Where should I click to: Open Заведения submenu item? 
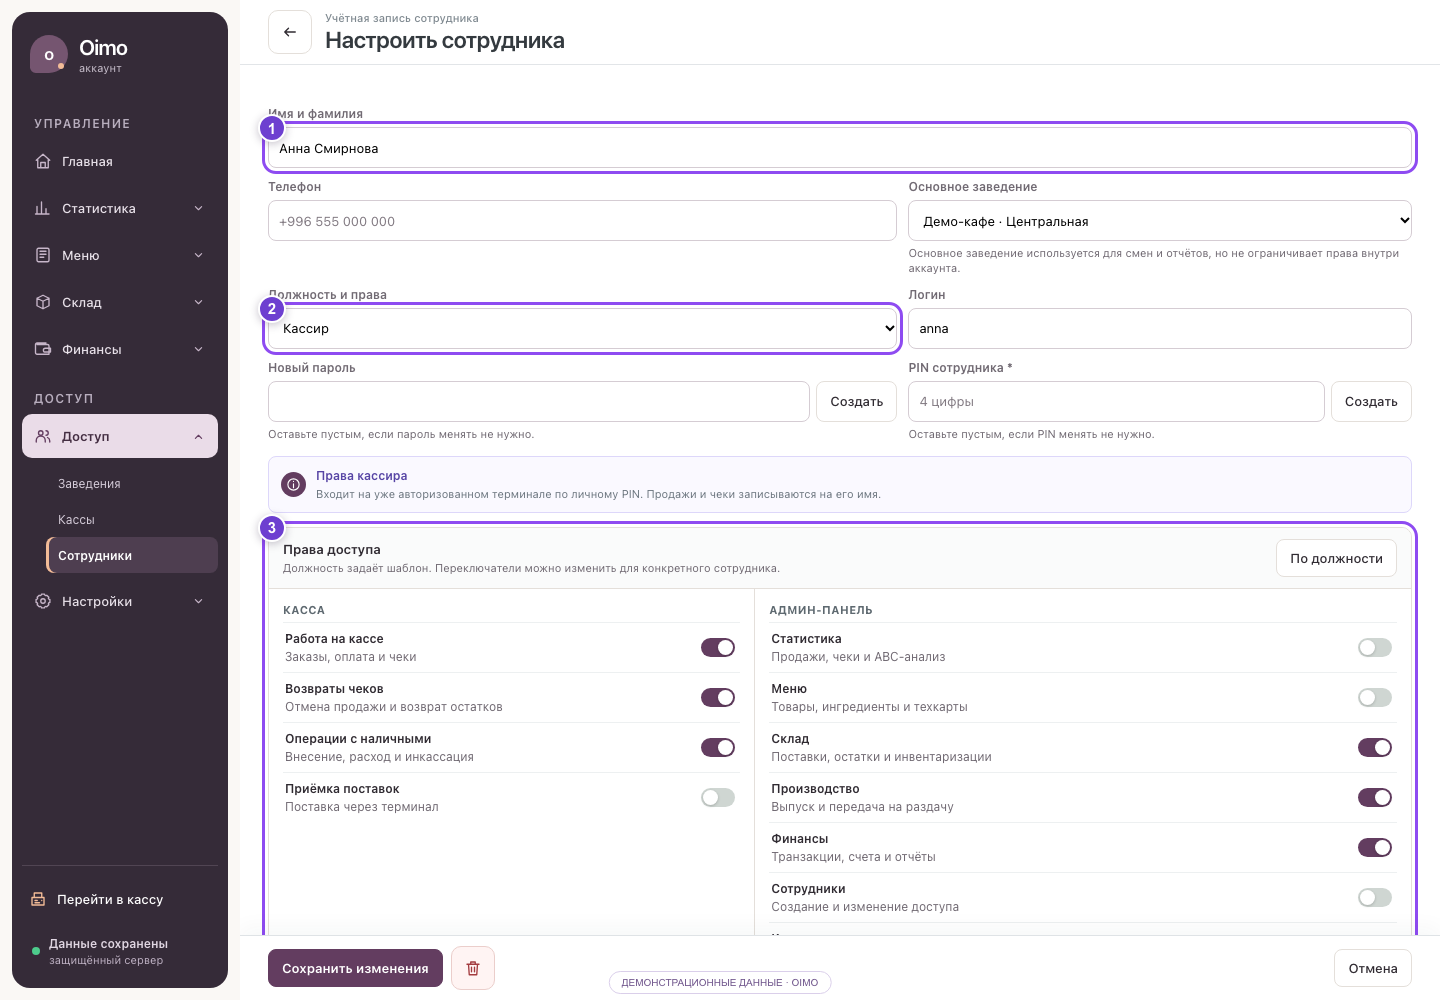[132, 483]
